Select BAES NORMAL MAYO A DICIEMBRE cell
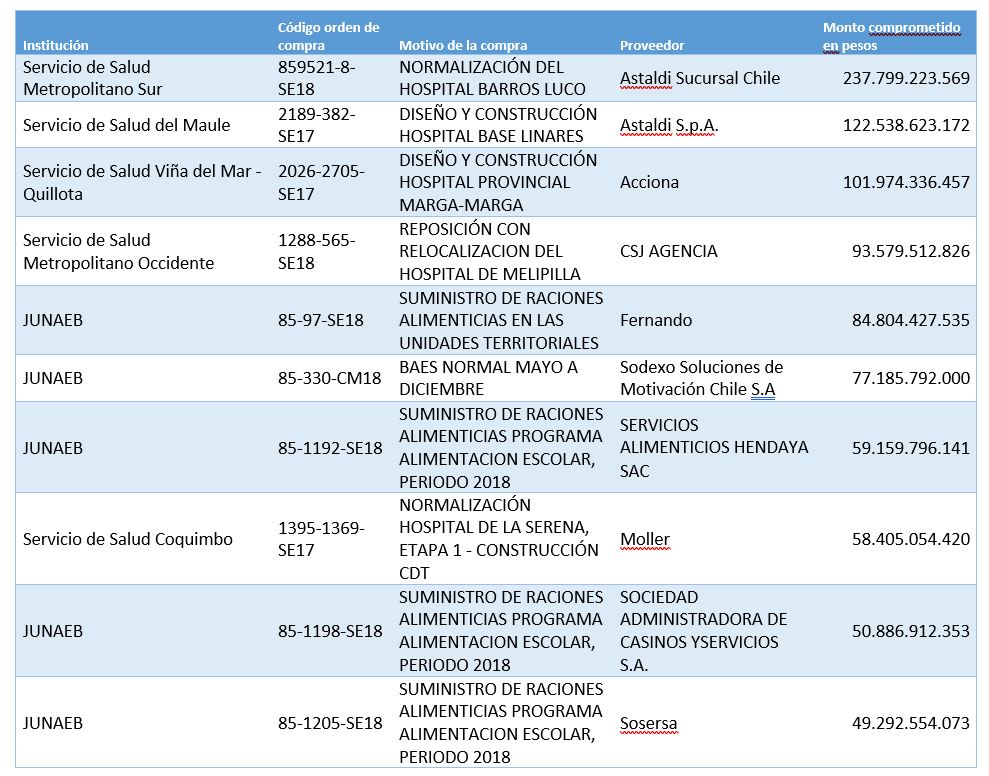989x776 pixels. [x=488, y=378]
